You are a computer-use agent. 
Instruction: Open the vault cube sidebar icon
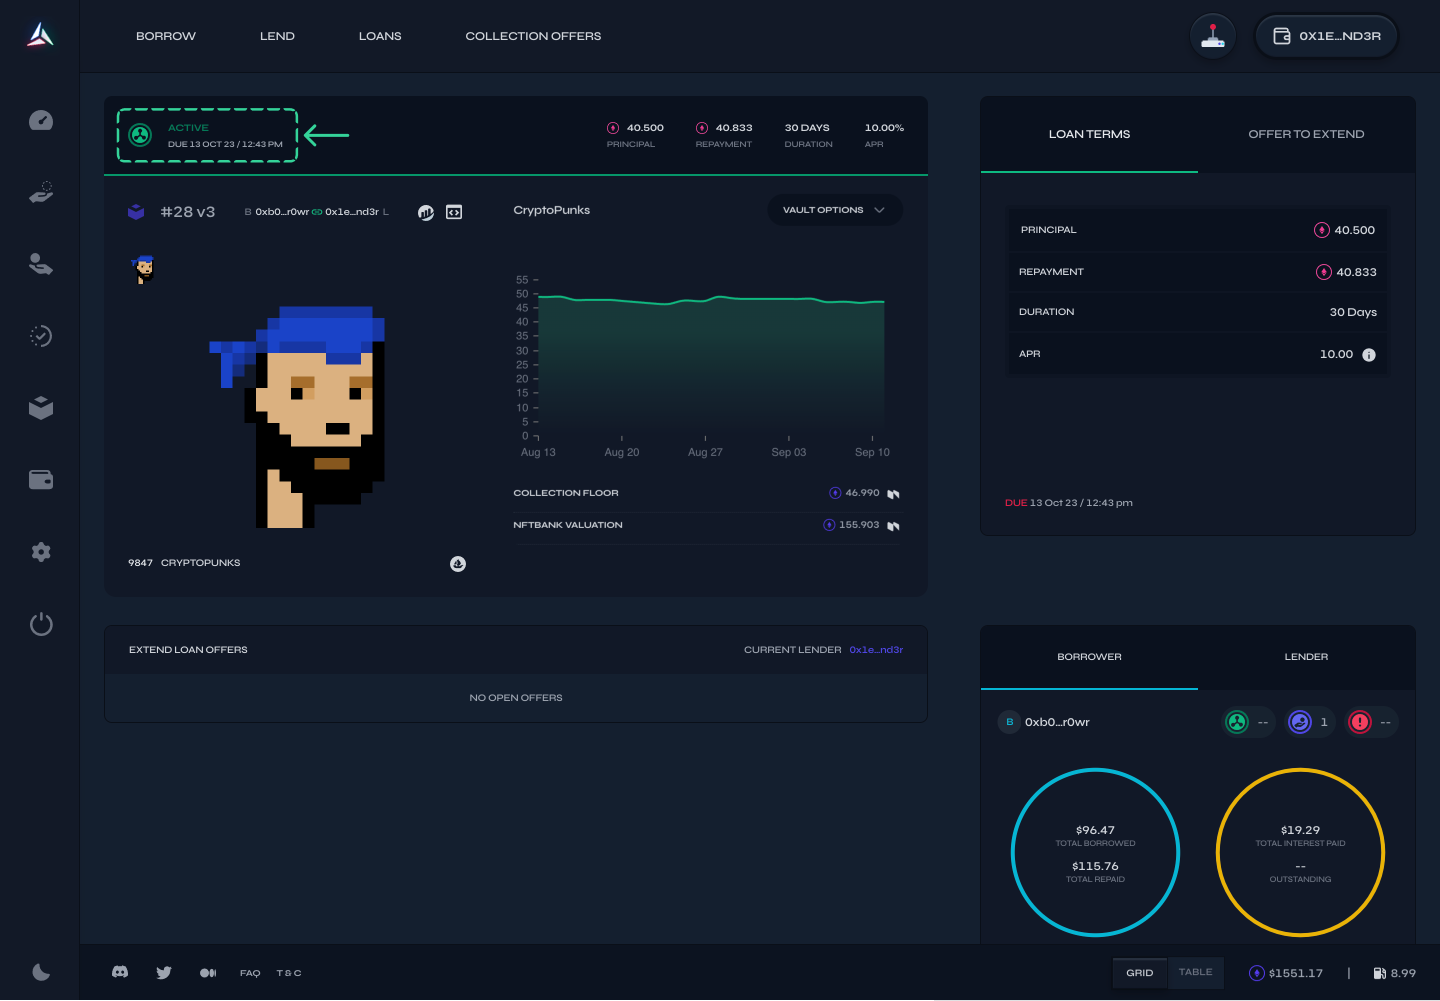coord(41,408)
